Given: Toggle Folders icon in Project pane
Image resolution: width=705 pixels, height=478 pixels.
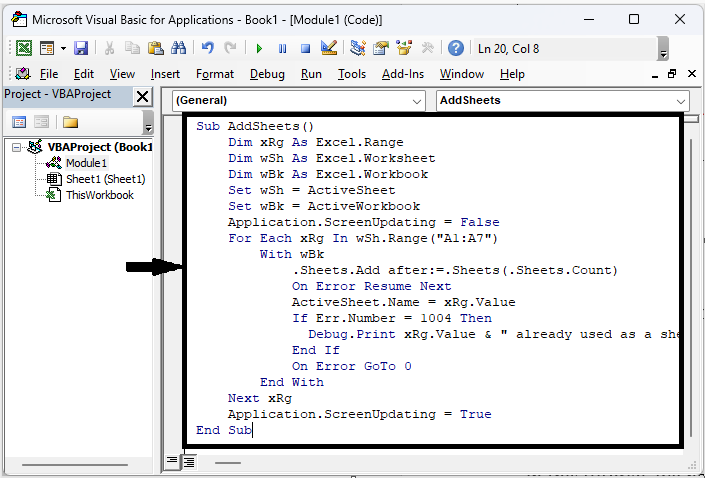Looking at the screenshot, I should click(70, 122).
